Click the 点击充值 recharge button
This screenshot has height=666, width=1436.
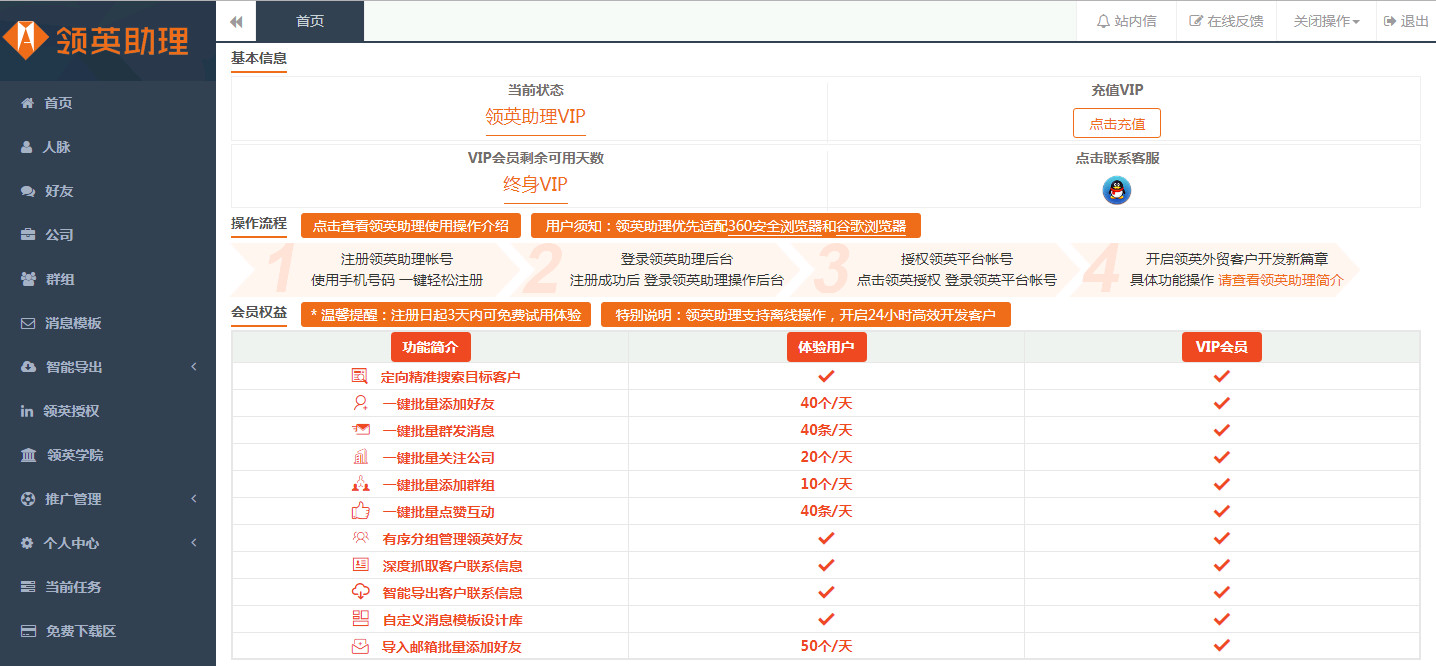[1116, 124]
